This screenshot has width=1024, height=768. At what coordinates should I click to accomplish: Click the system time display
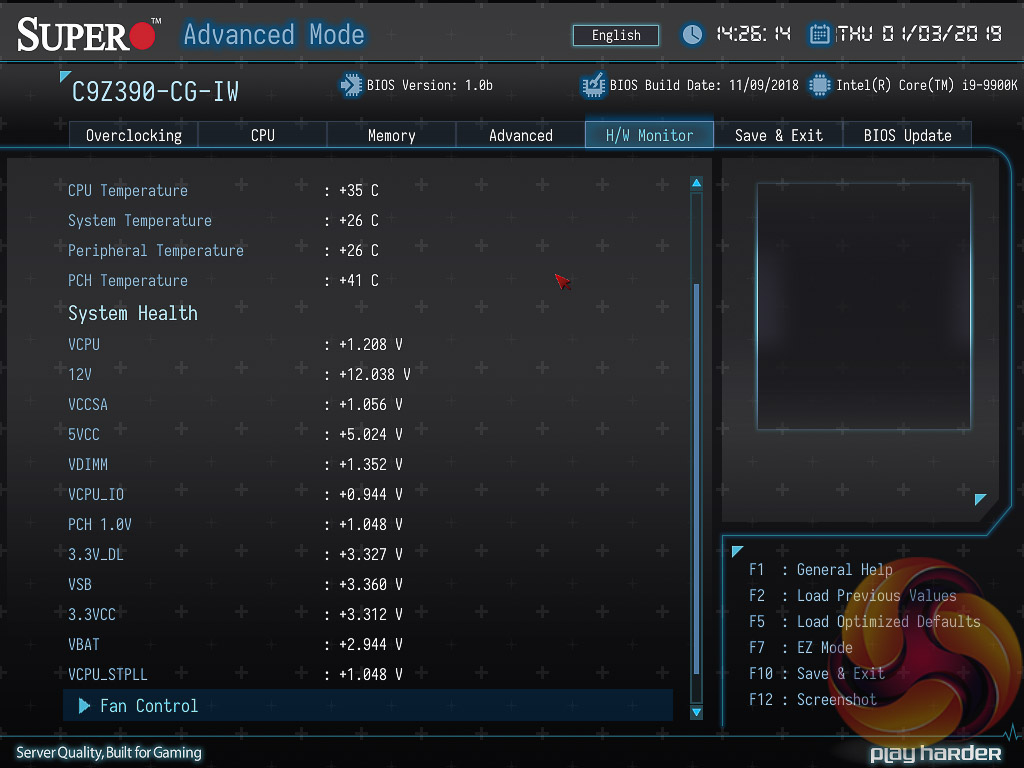pos(754,34)
